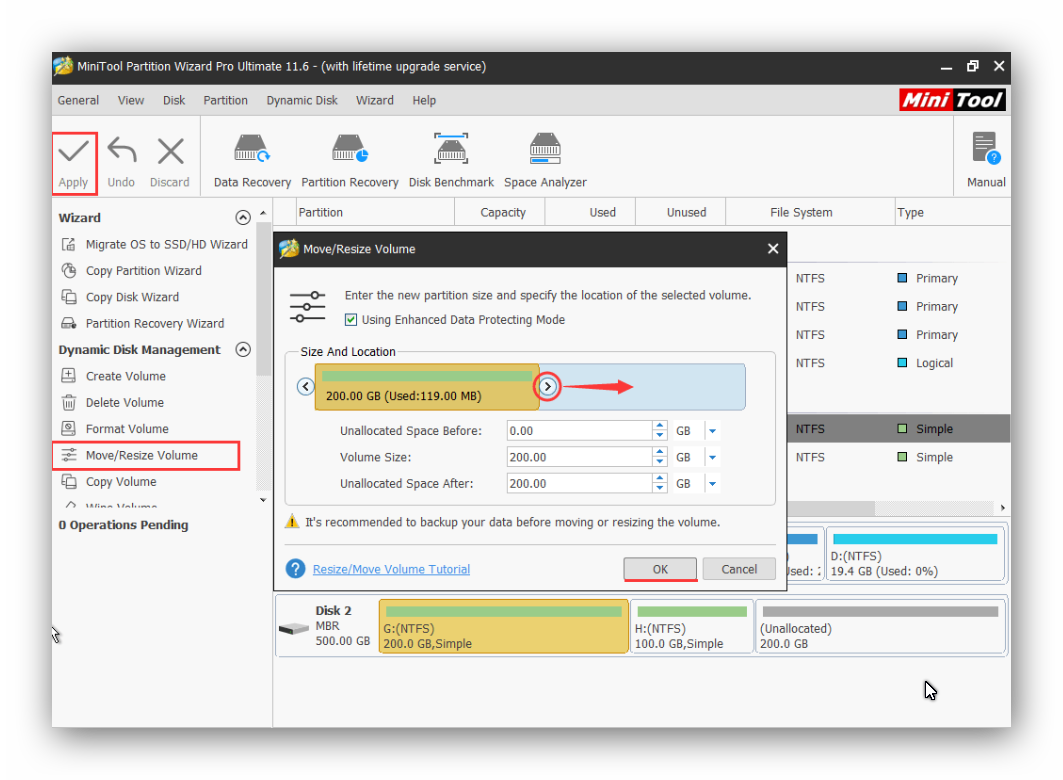Image resolution: width=1063 pixels, height=780 pixels.
Task: Open unit dropdown for Unallocated Space Before
Action: [x=713, y=431]
